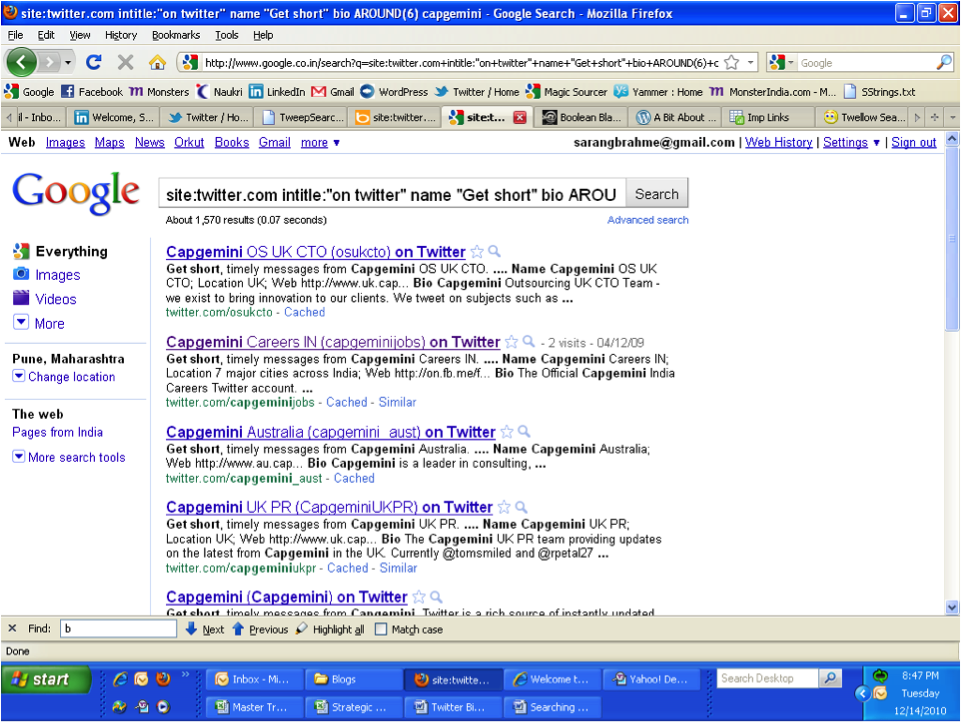Stop loading with the X toolbar icon
This screenshot has width=961, height=722.
(125, 62)
